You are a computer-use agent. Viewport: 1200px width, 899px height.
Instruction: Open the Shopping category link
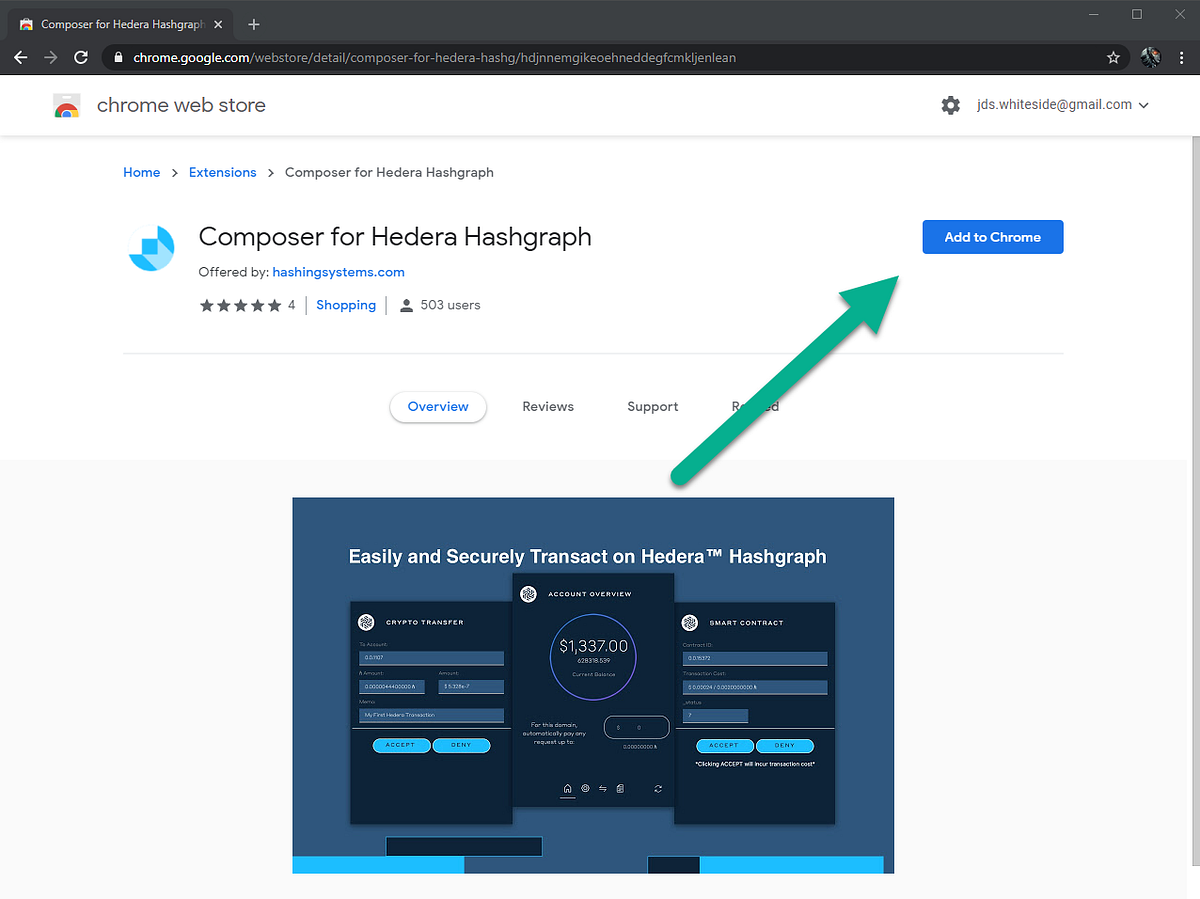[346, 304]
